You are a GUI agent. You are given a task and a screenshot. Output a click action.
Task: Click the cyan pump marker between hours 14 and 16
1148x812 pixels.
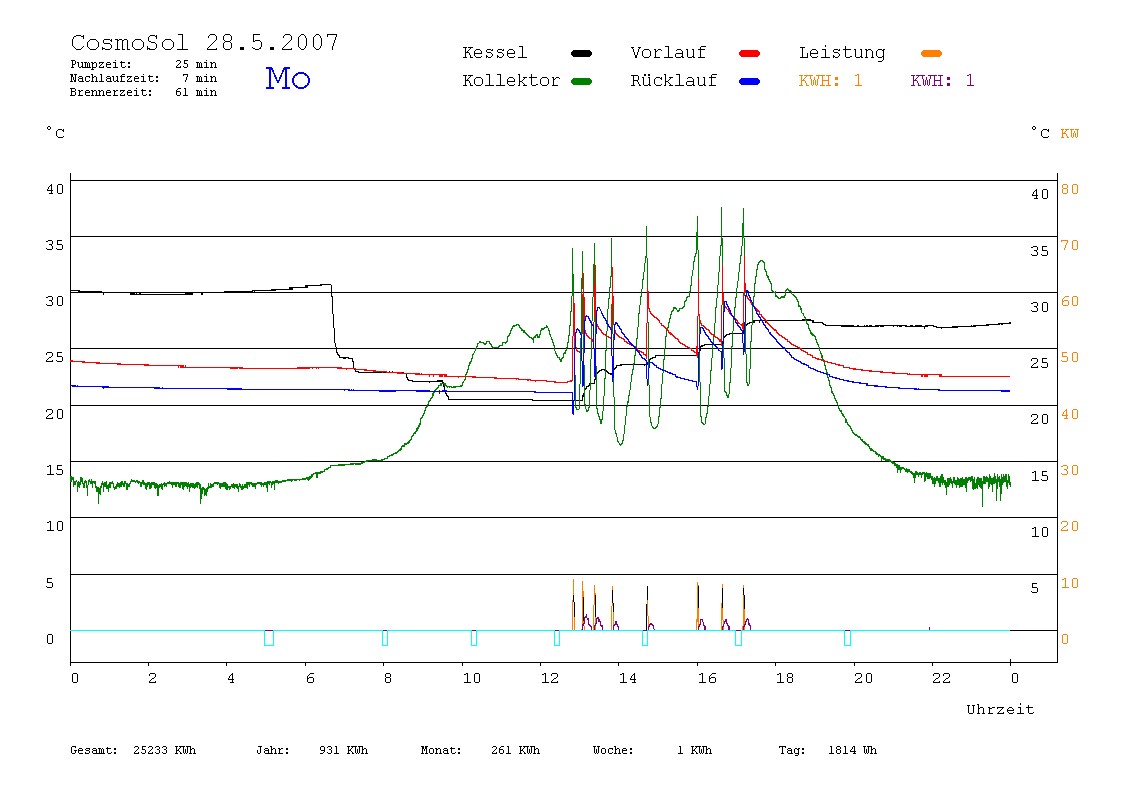click(x=645, y=638)
